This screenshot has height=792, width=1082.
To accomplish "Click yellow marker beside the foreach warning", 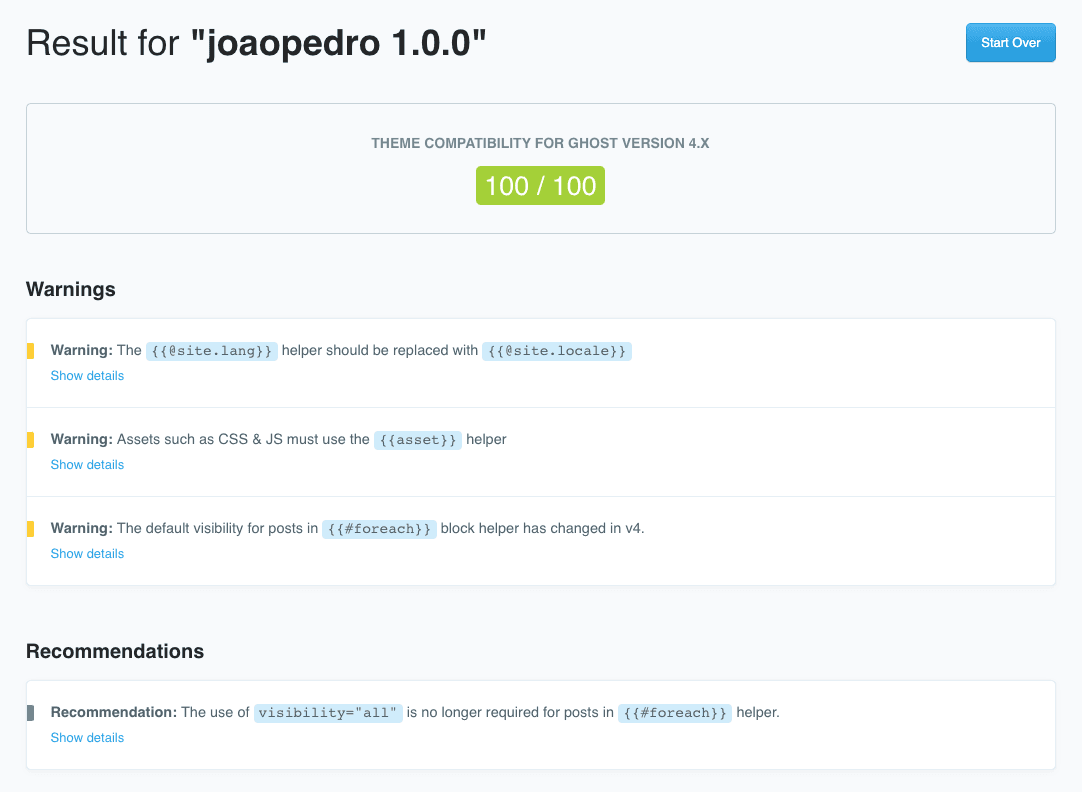I will [30, 529].
